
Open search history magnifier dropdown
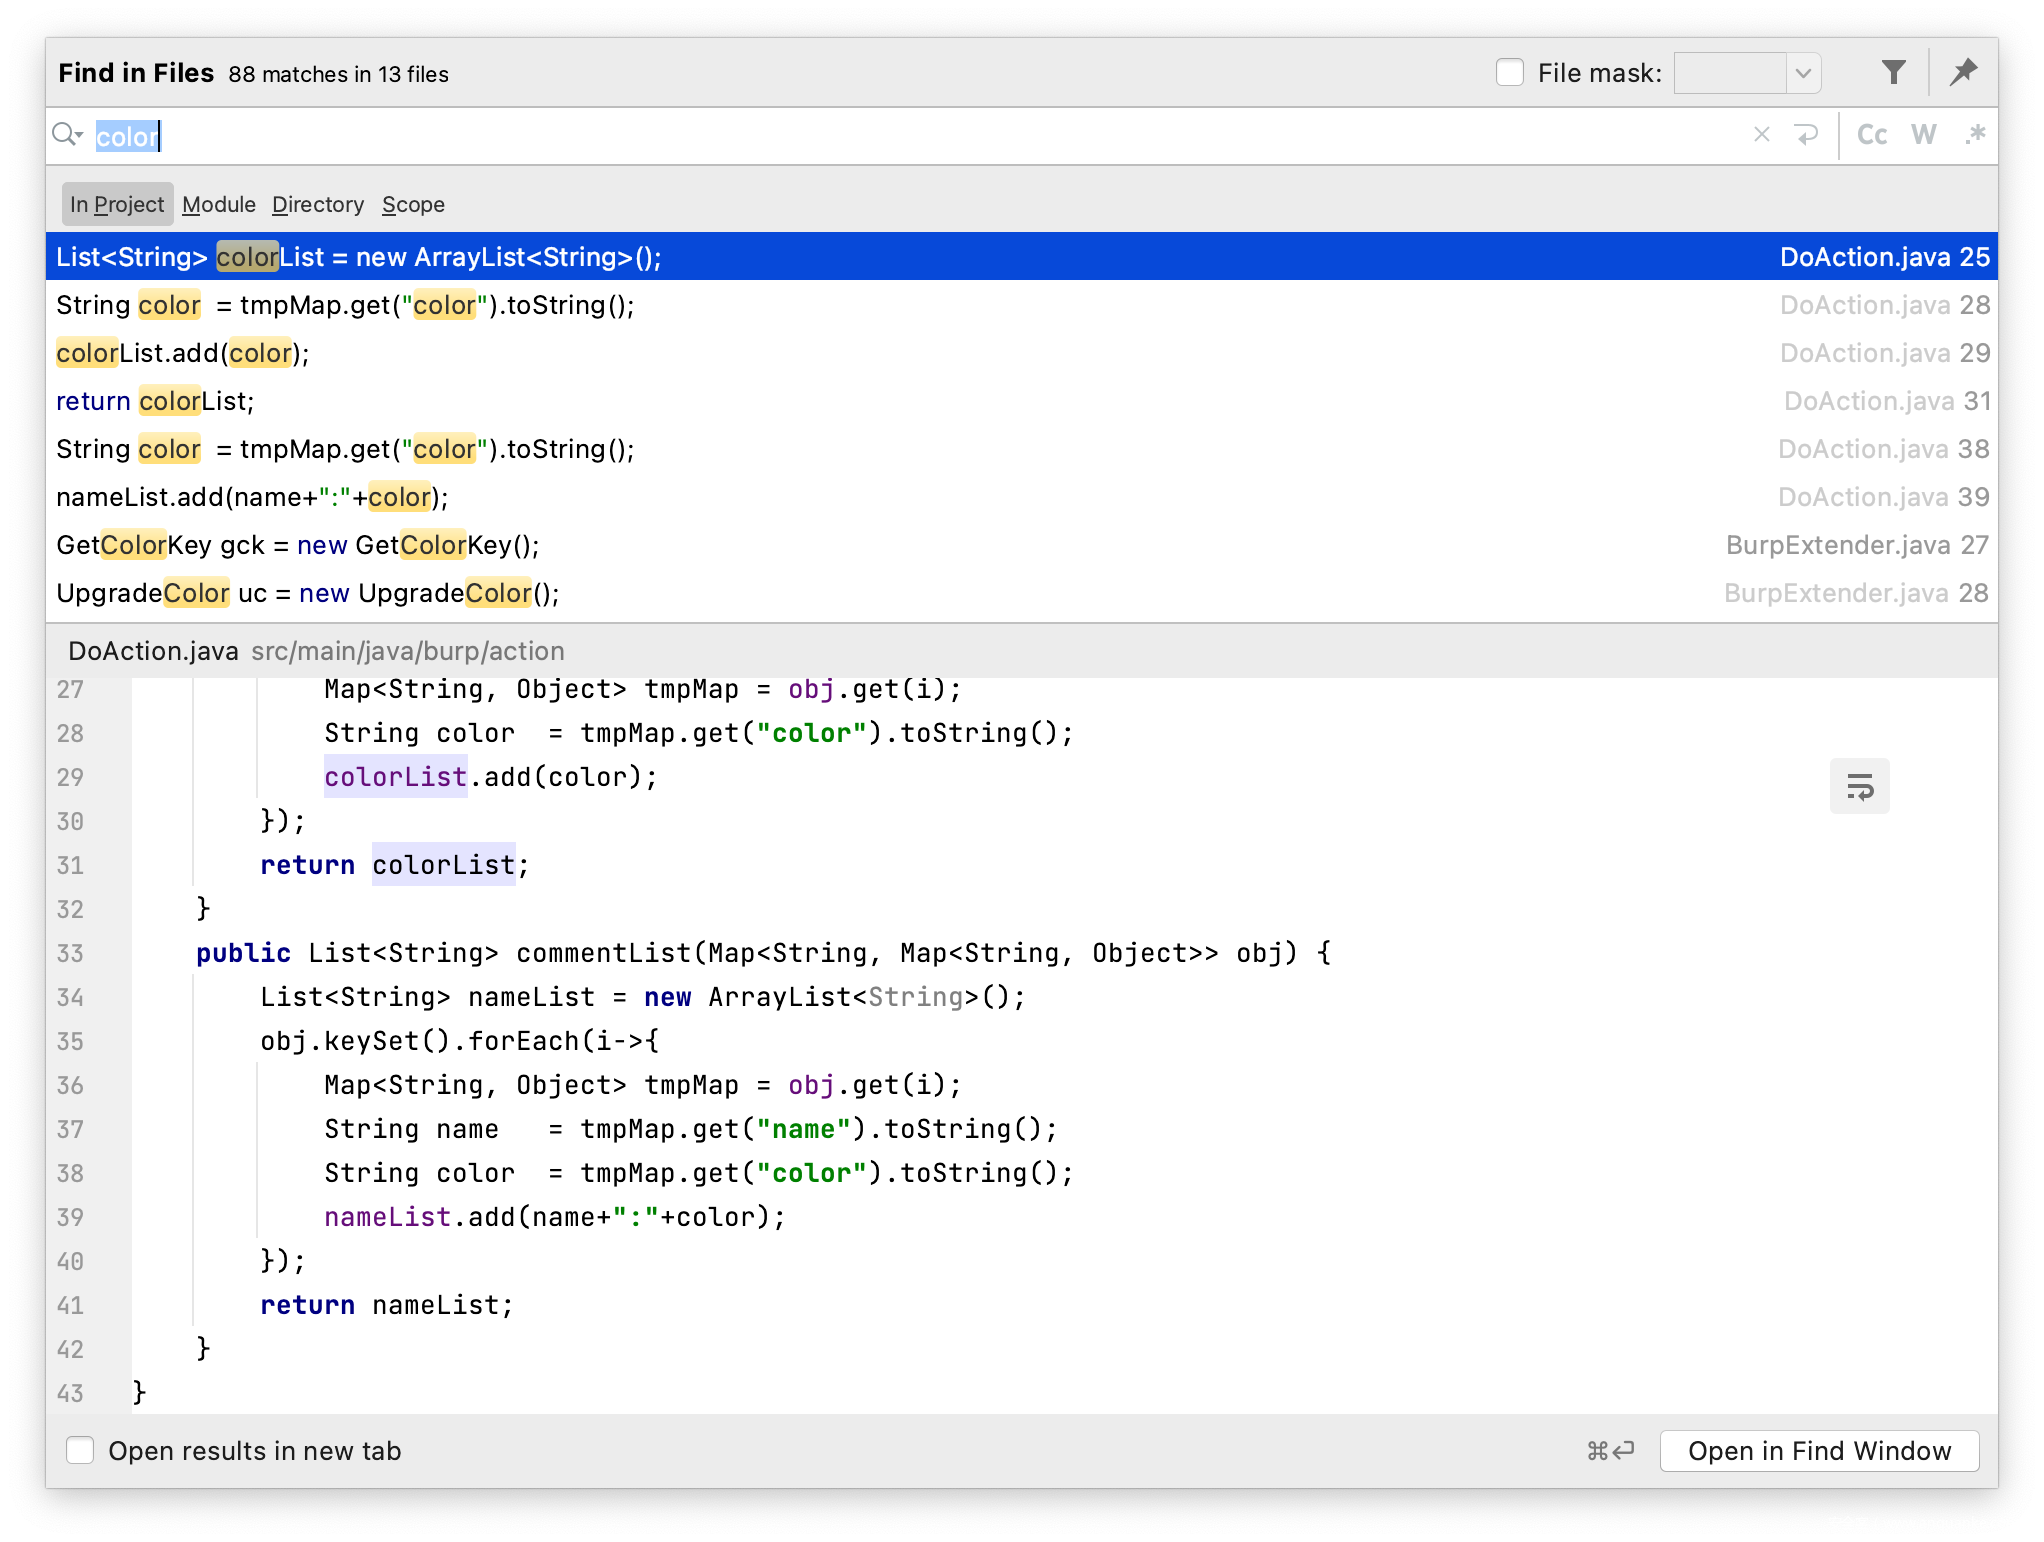tap(68, 135)
